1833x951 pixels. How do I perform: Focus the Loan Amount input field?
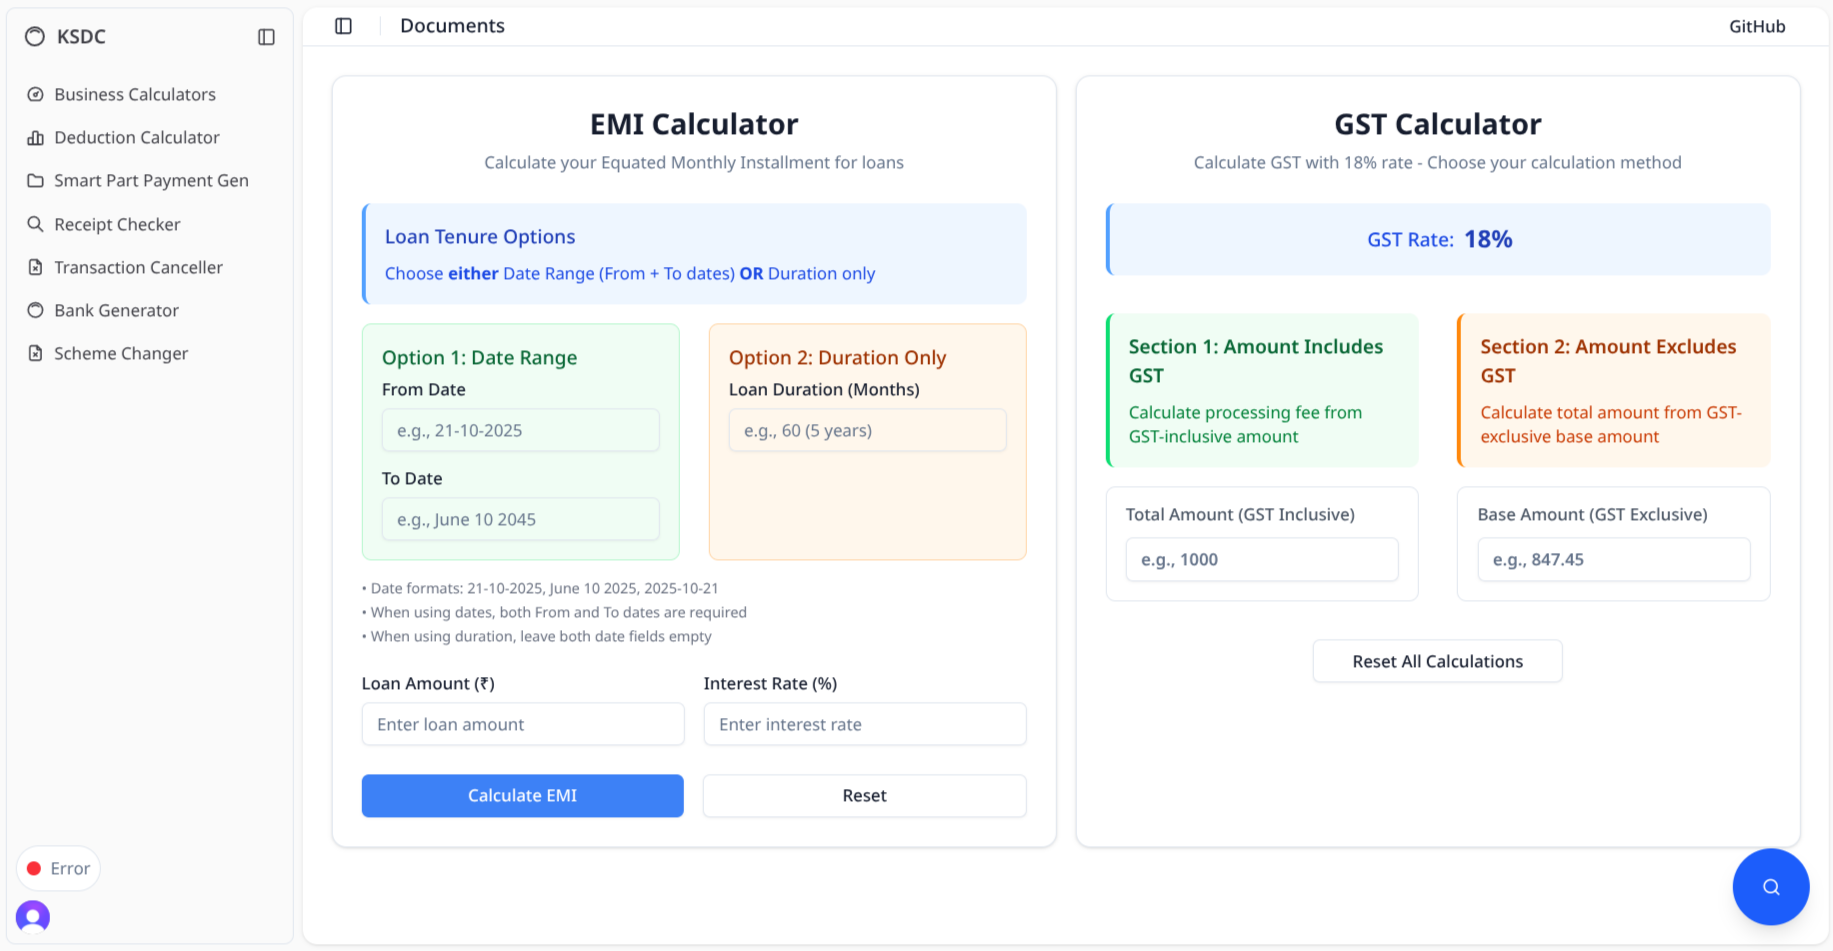[523, 724]
